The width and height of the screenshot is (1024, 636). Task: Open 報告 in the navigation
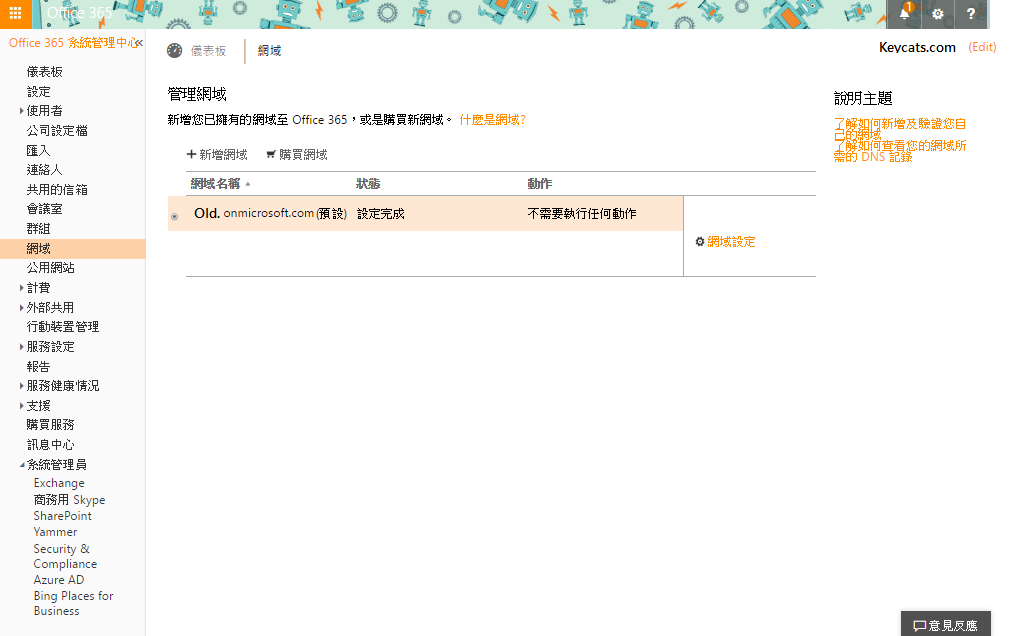[x=39, y=366]
